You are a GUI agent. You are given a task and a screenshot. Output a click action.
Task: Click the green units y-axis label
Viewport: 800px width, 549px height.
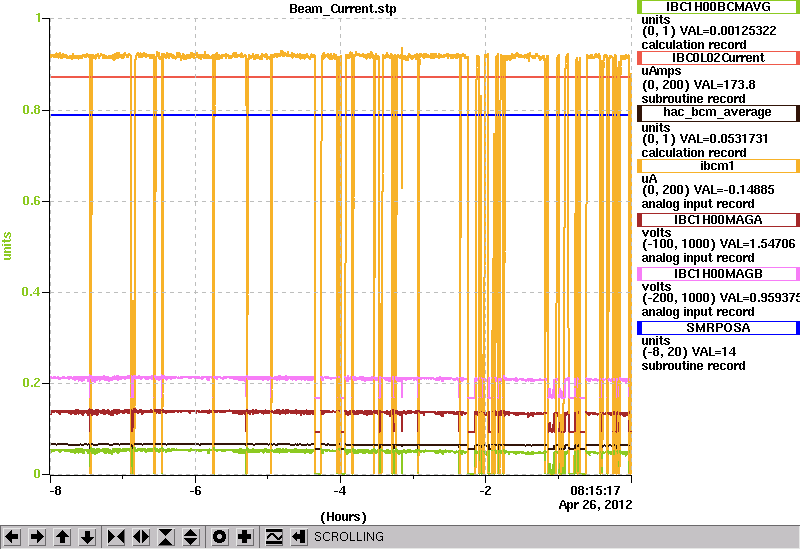click(x=8, y=246)
